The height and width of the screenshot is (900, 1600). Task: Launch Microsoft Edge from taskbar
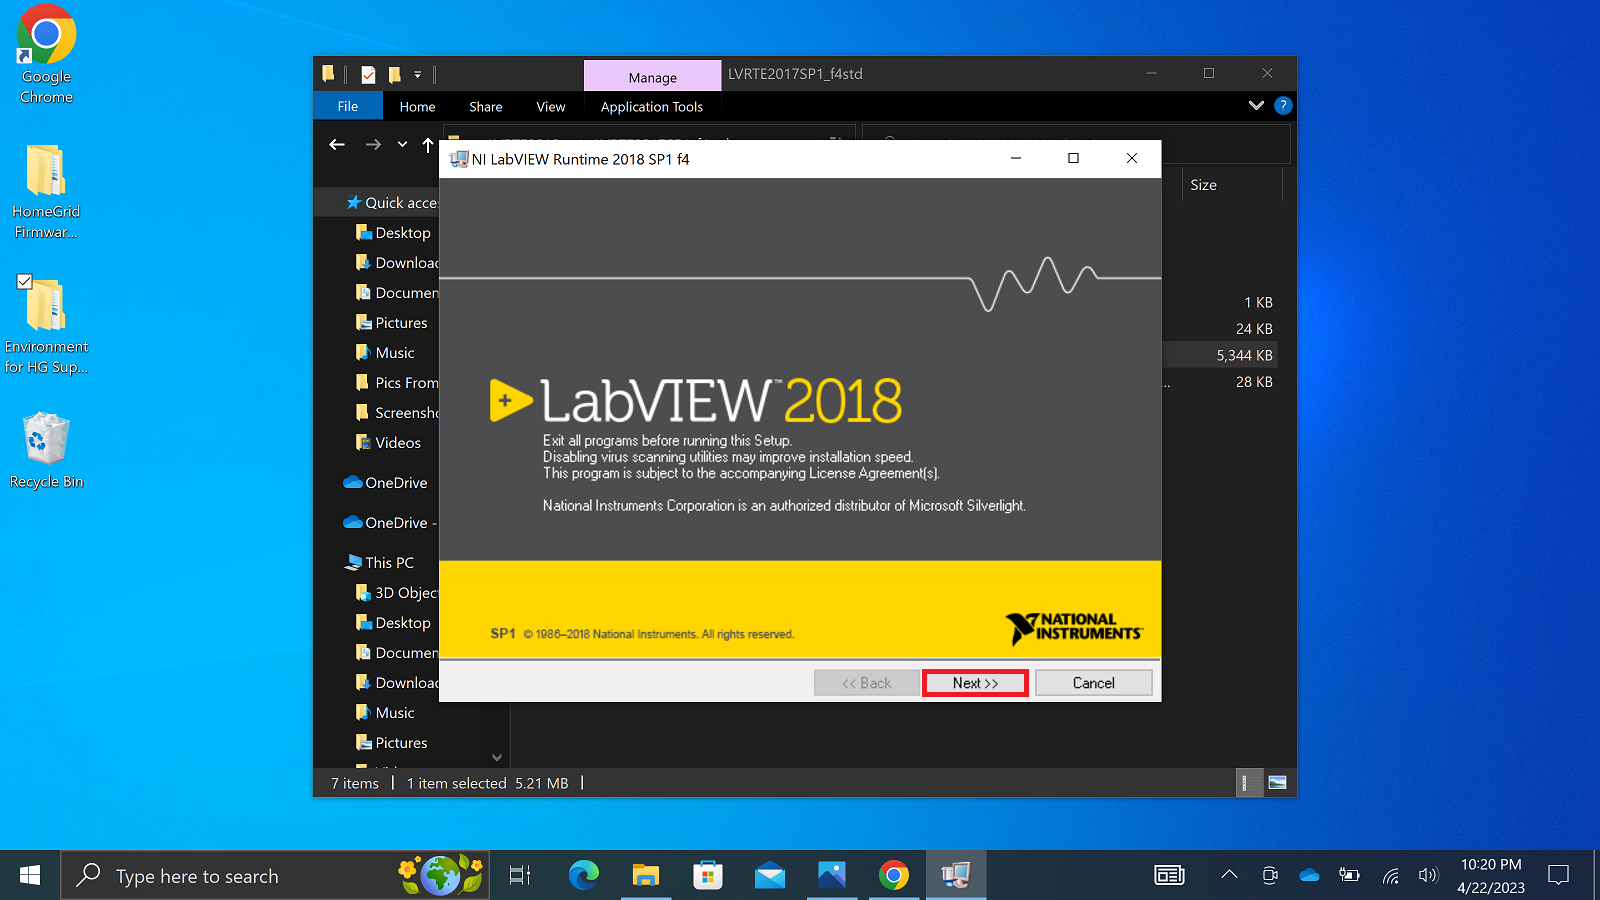583,876
